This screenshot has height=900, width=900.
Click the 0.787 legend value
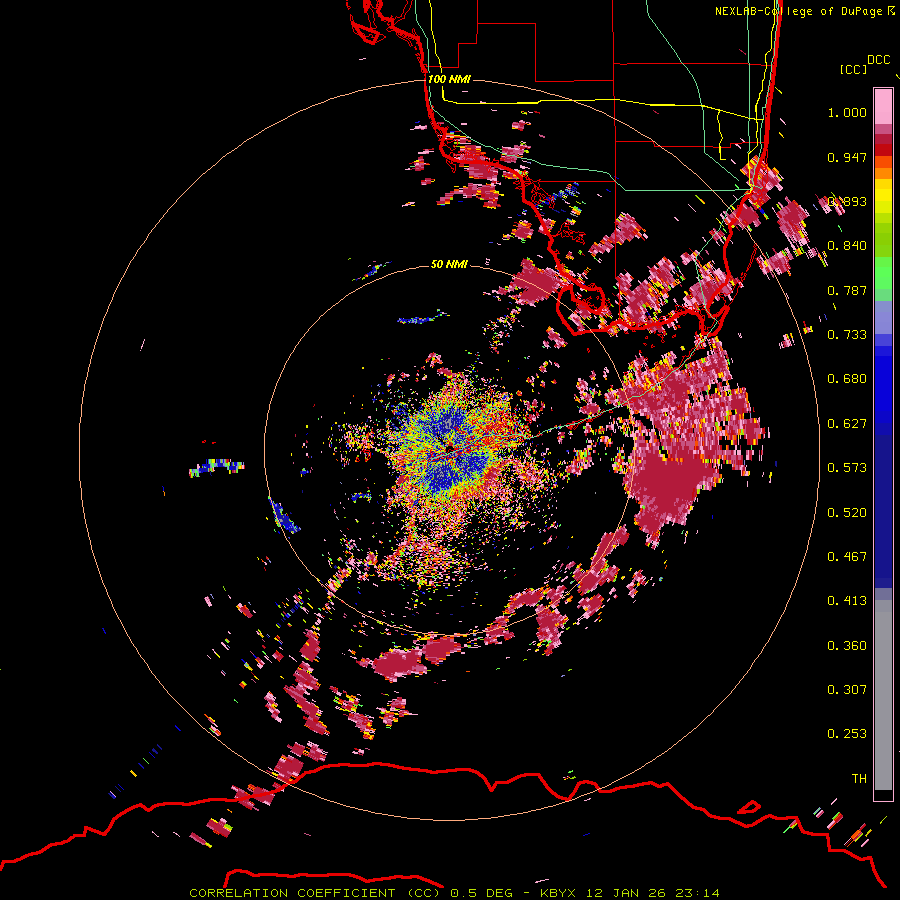(x=847, y=290)
